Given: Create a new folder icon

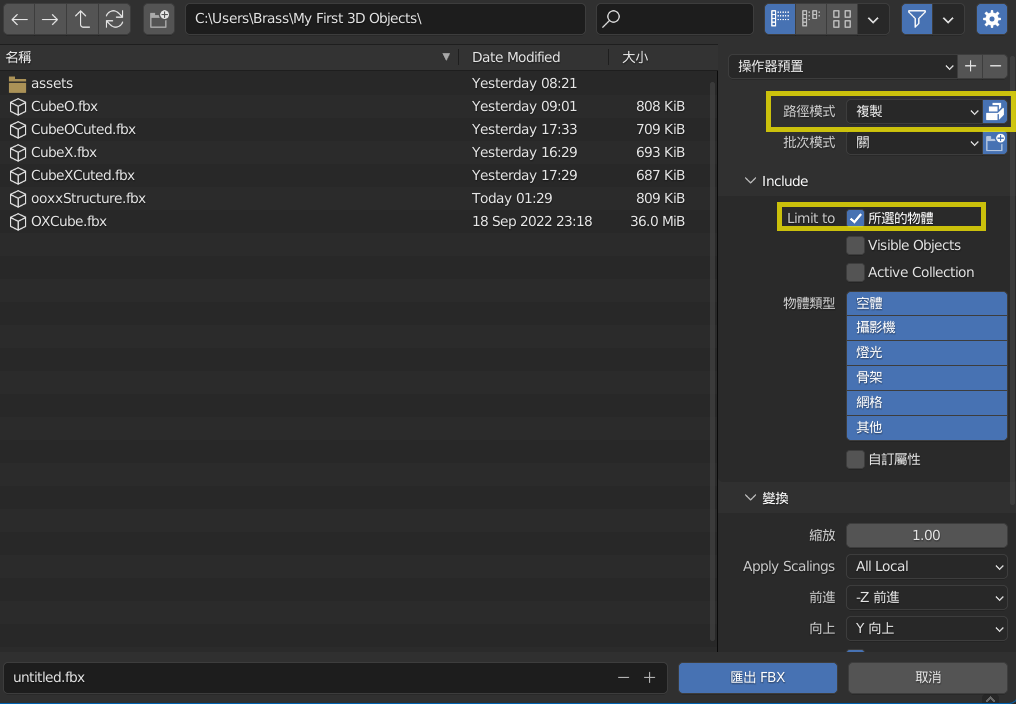Looking at the screenshot, I should pos(158,19).
